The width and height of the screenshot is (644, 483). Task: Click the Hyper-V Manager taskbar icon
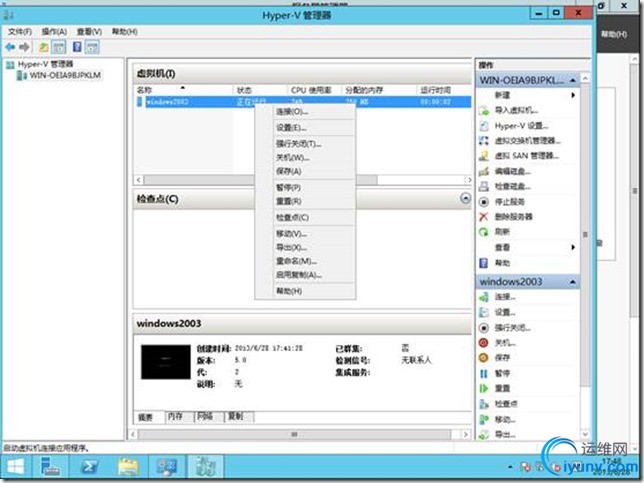205,467
